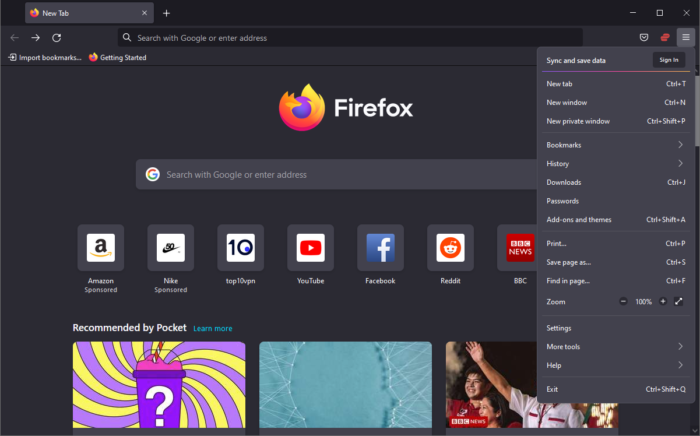Close the hamburger application menu button

coord(686,37)
